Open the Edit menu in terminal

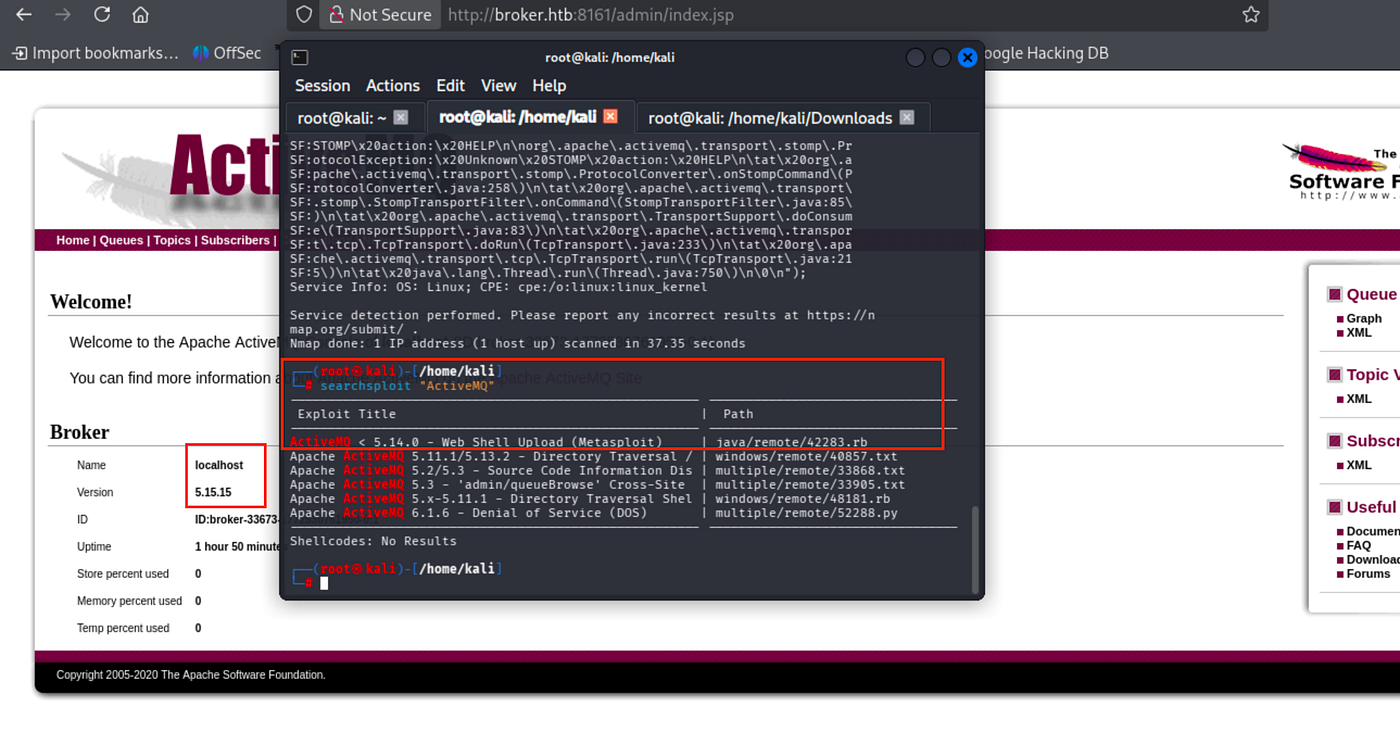pyautogui.click(x=450, y=86)
